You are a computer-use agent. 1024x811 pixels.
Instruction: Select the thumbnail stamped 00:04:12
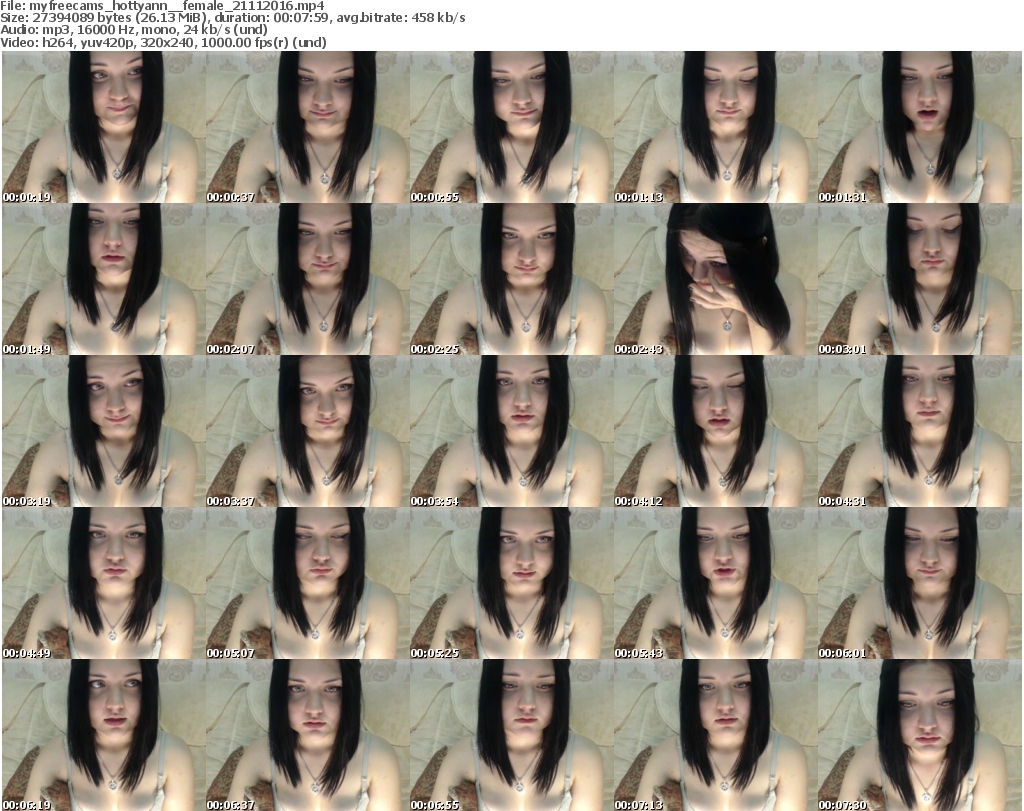[x=716, y=431]
